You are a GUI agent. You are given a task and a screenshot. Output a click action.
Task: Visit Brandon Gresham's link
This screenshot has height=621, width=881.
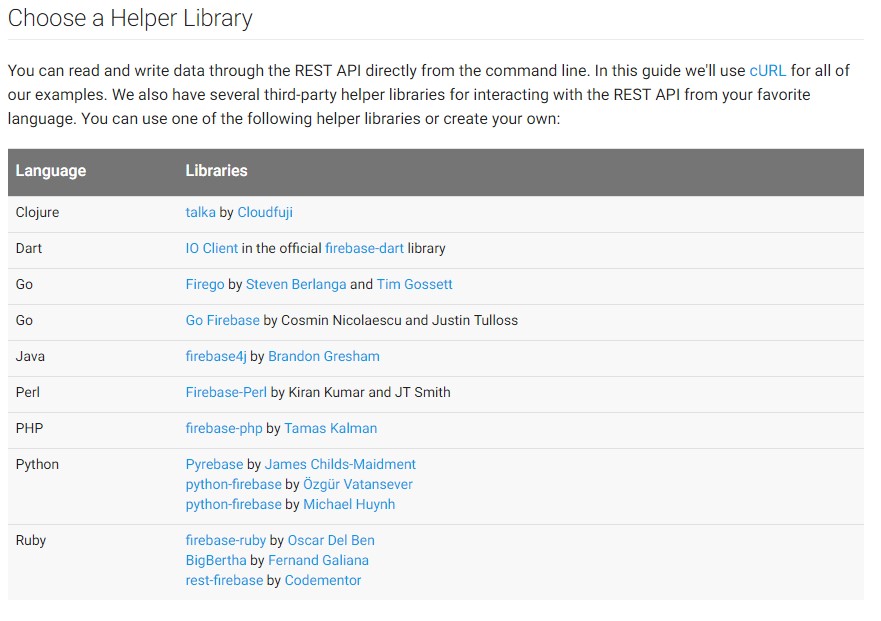pos(324,356)
